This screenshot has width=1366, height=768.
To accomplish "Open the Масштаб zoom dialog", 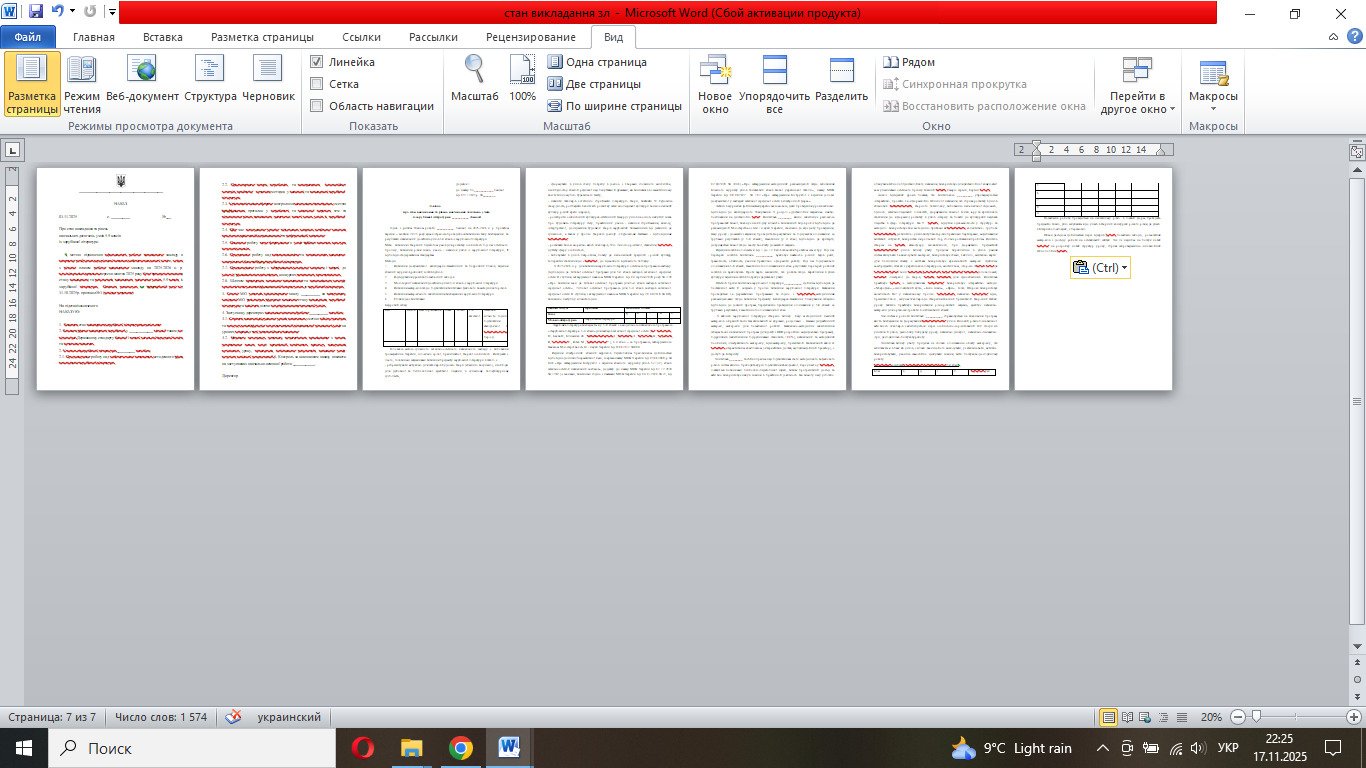I will 474,82.
